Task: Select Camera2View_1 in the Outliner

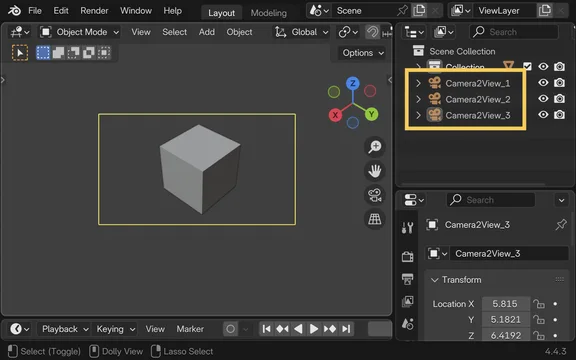Action: [x=478, y=83]
